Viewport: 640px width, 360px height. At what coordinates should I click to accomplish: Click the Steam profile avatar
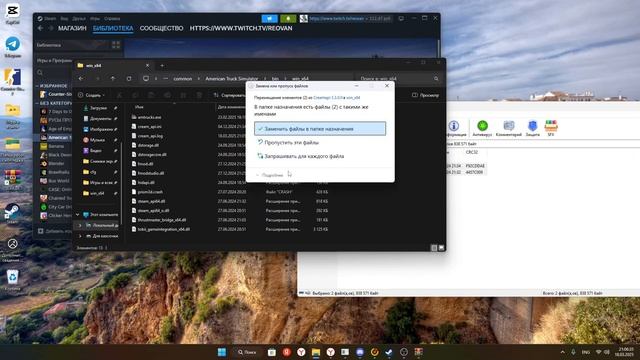point(304,18)
